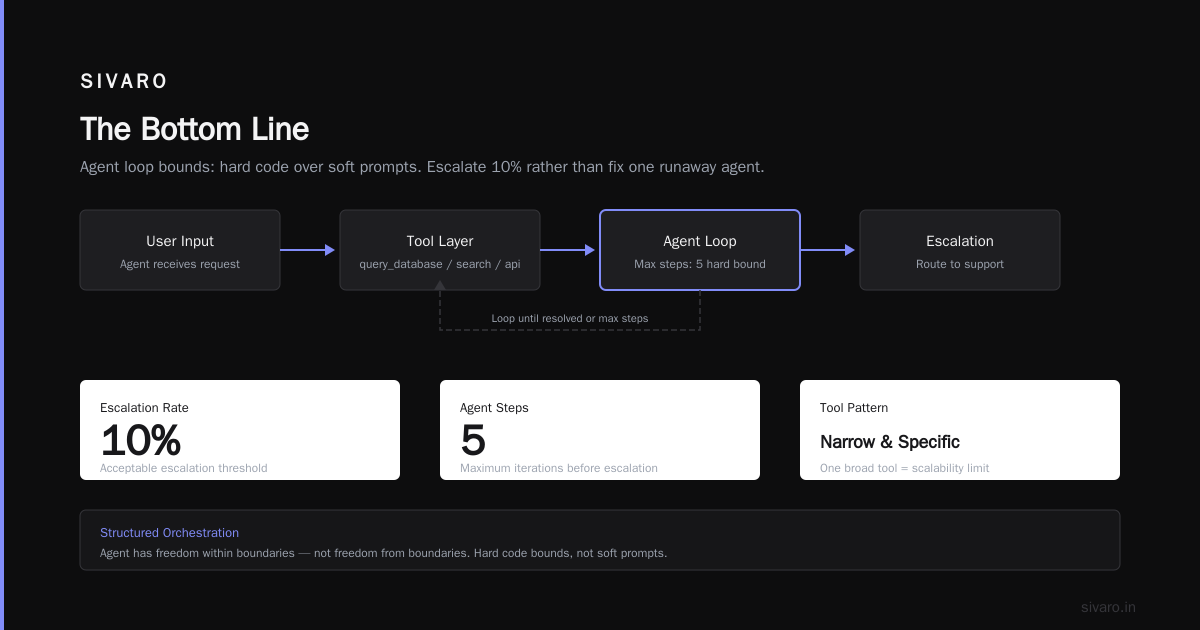1200x630 pixels.
Task: Click arrow pointing to Escalation box
Action: coord(828,250)
